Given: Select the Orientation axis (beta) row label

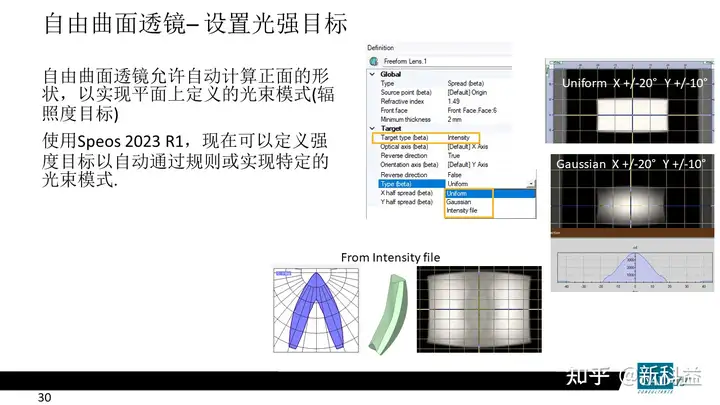Looking at the screenshot, I should pyautogui.click(x=409, y=164).
